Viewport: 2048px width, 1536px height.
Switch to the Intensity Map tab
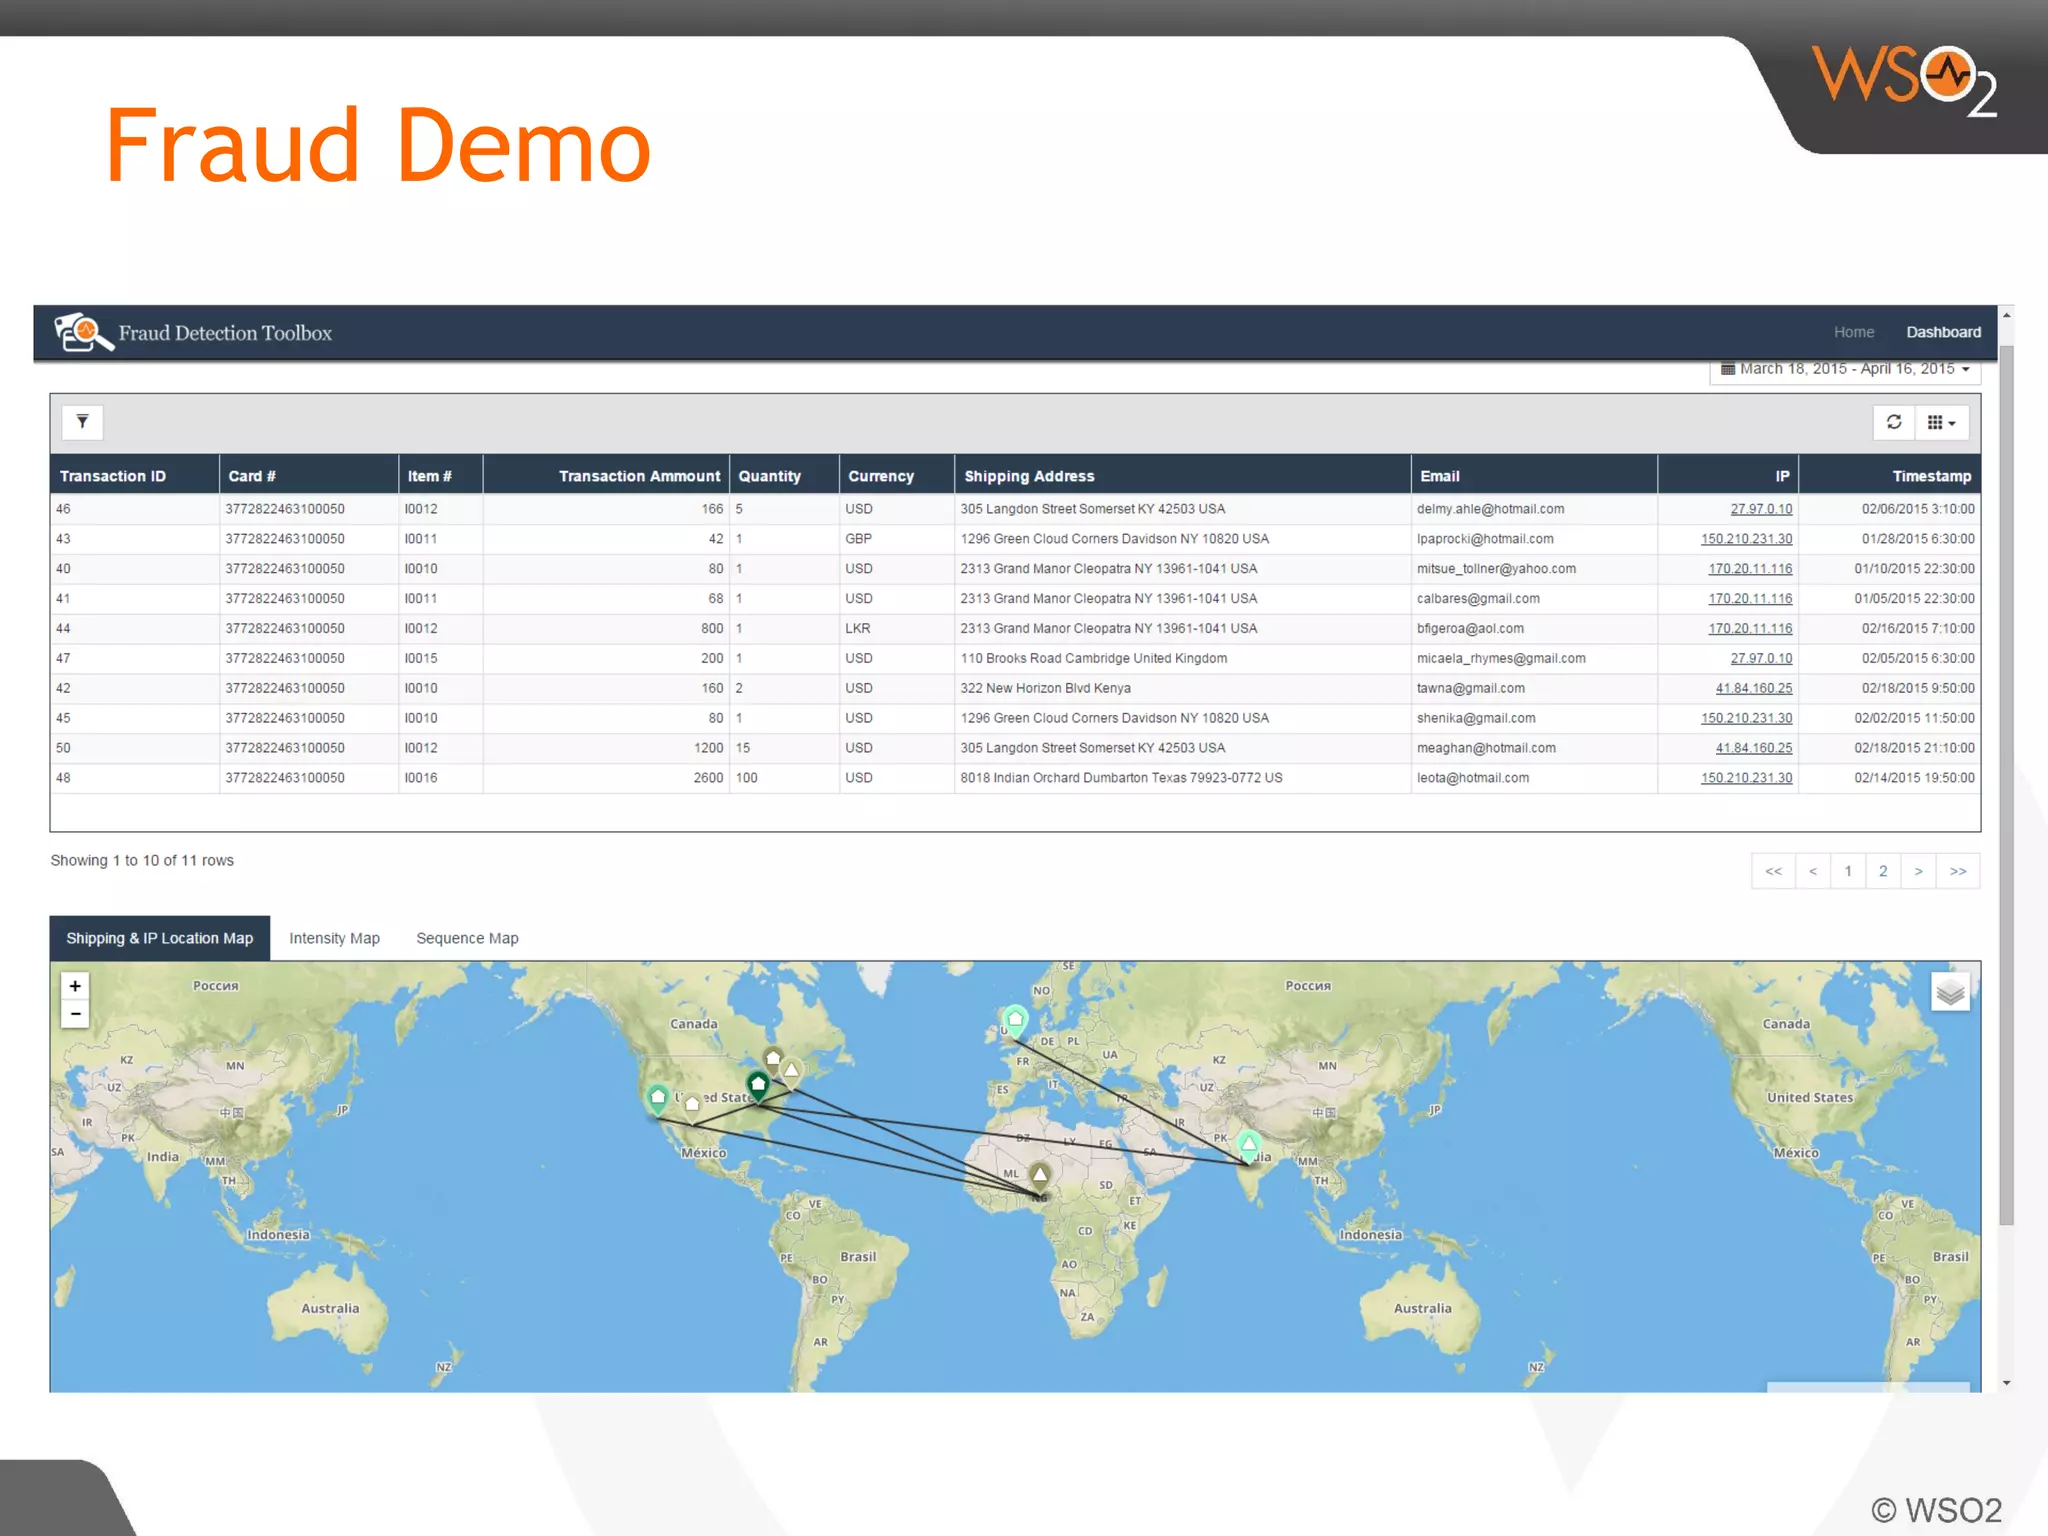(x=334, y=938)
